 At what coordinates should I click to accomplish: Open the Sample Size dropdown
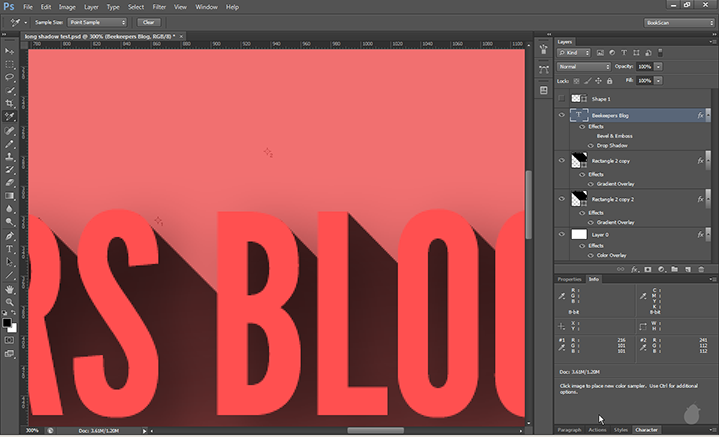(x=97, y=21)
